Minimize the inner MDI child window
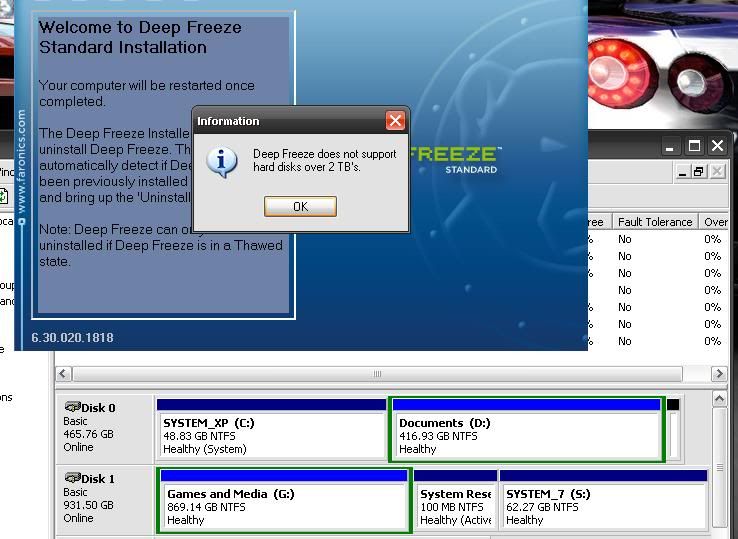The height and width of the screenshot is (539, 738). (x=682, y=172)
